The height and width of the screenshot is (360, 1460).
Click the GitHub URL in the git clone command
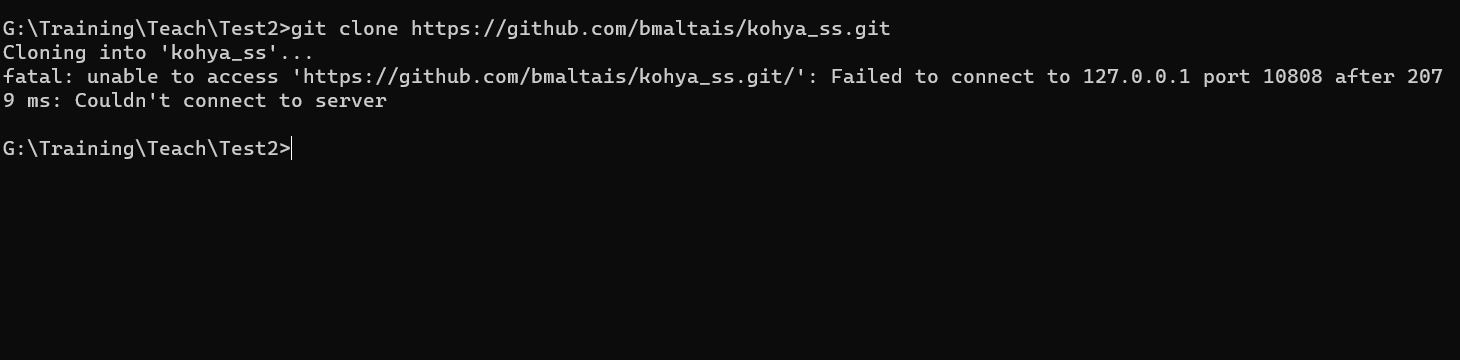tap(650, 28)
